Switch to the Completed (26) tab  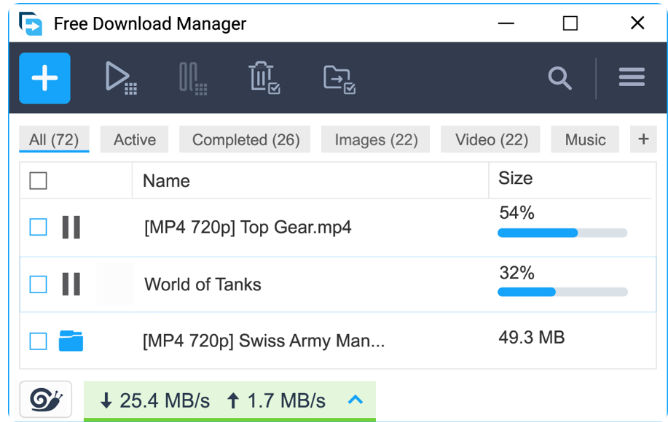pos(246,140)
